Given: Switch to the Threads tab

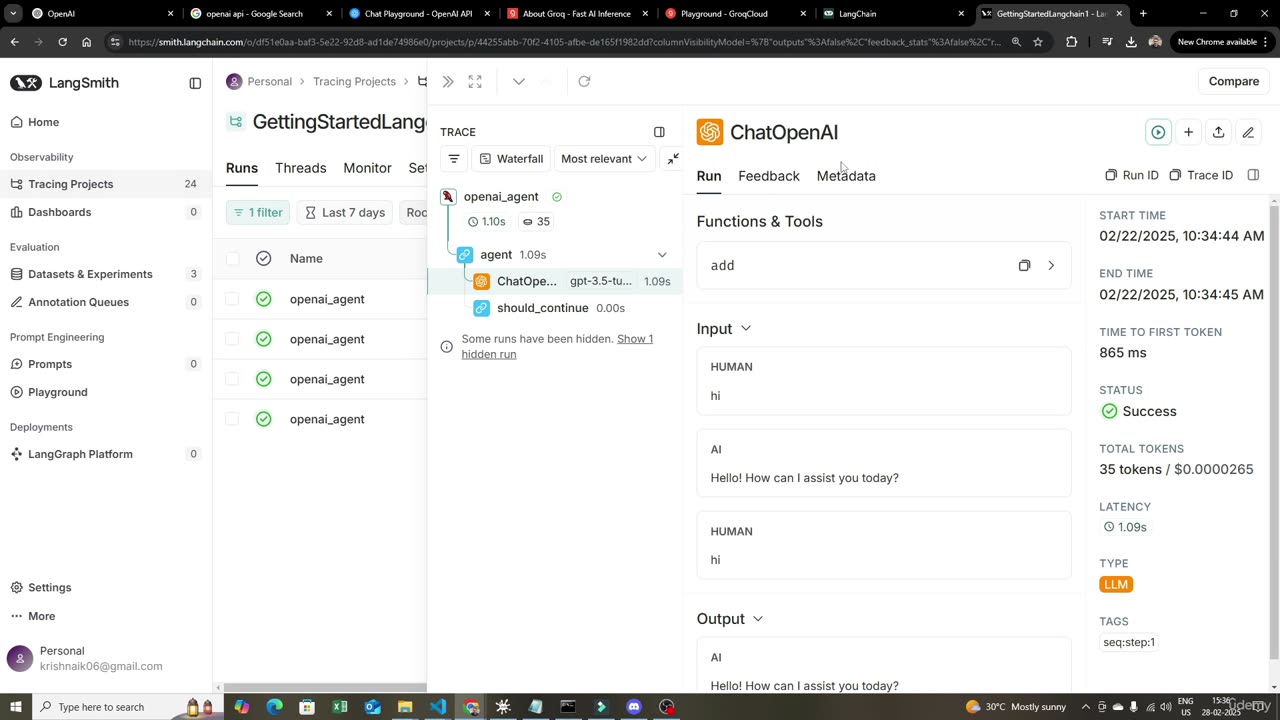Looking at the screenshot, I should click(x=301, y=168).
